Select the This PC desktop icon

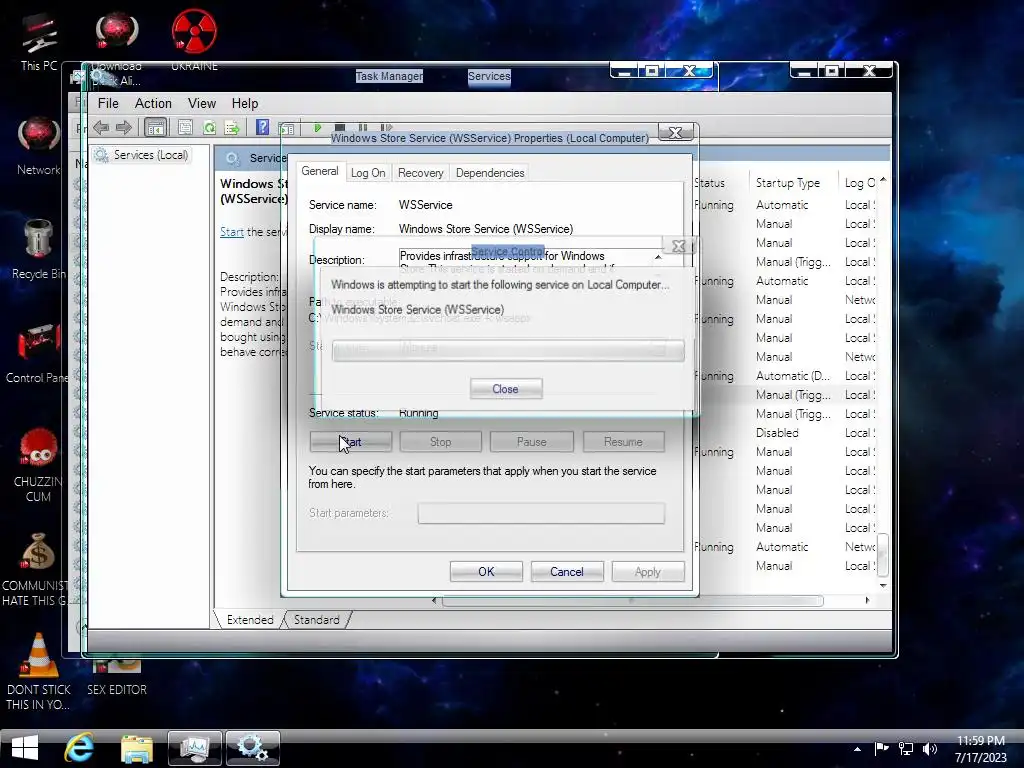39,42
